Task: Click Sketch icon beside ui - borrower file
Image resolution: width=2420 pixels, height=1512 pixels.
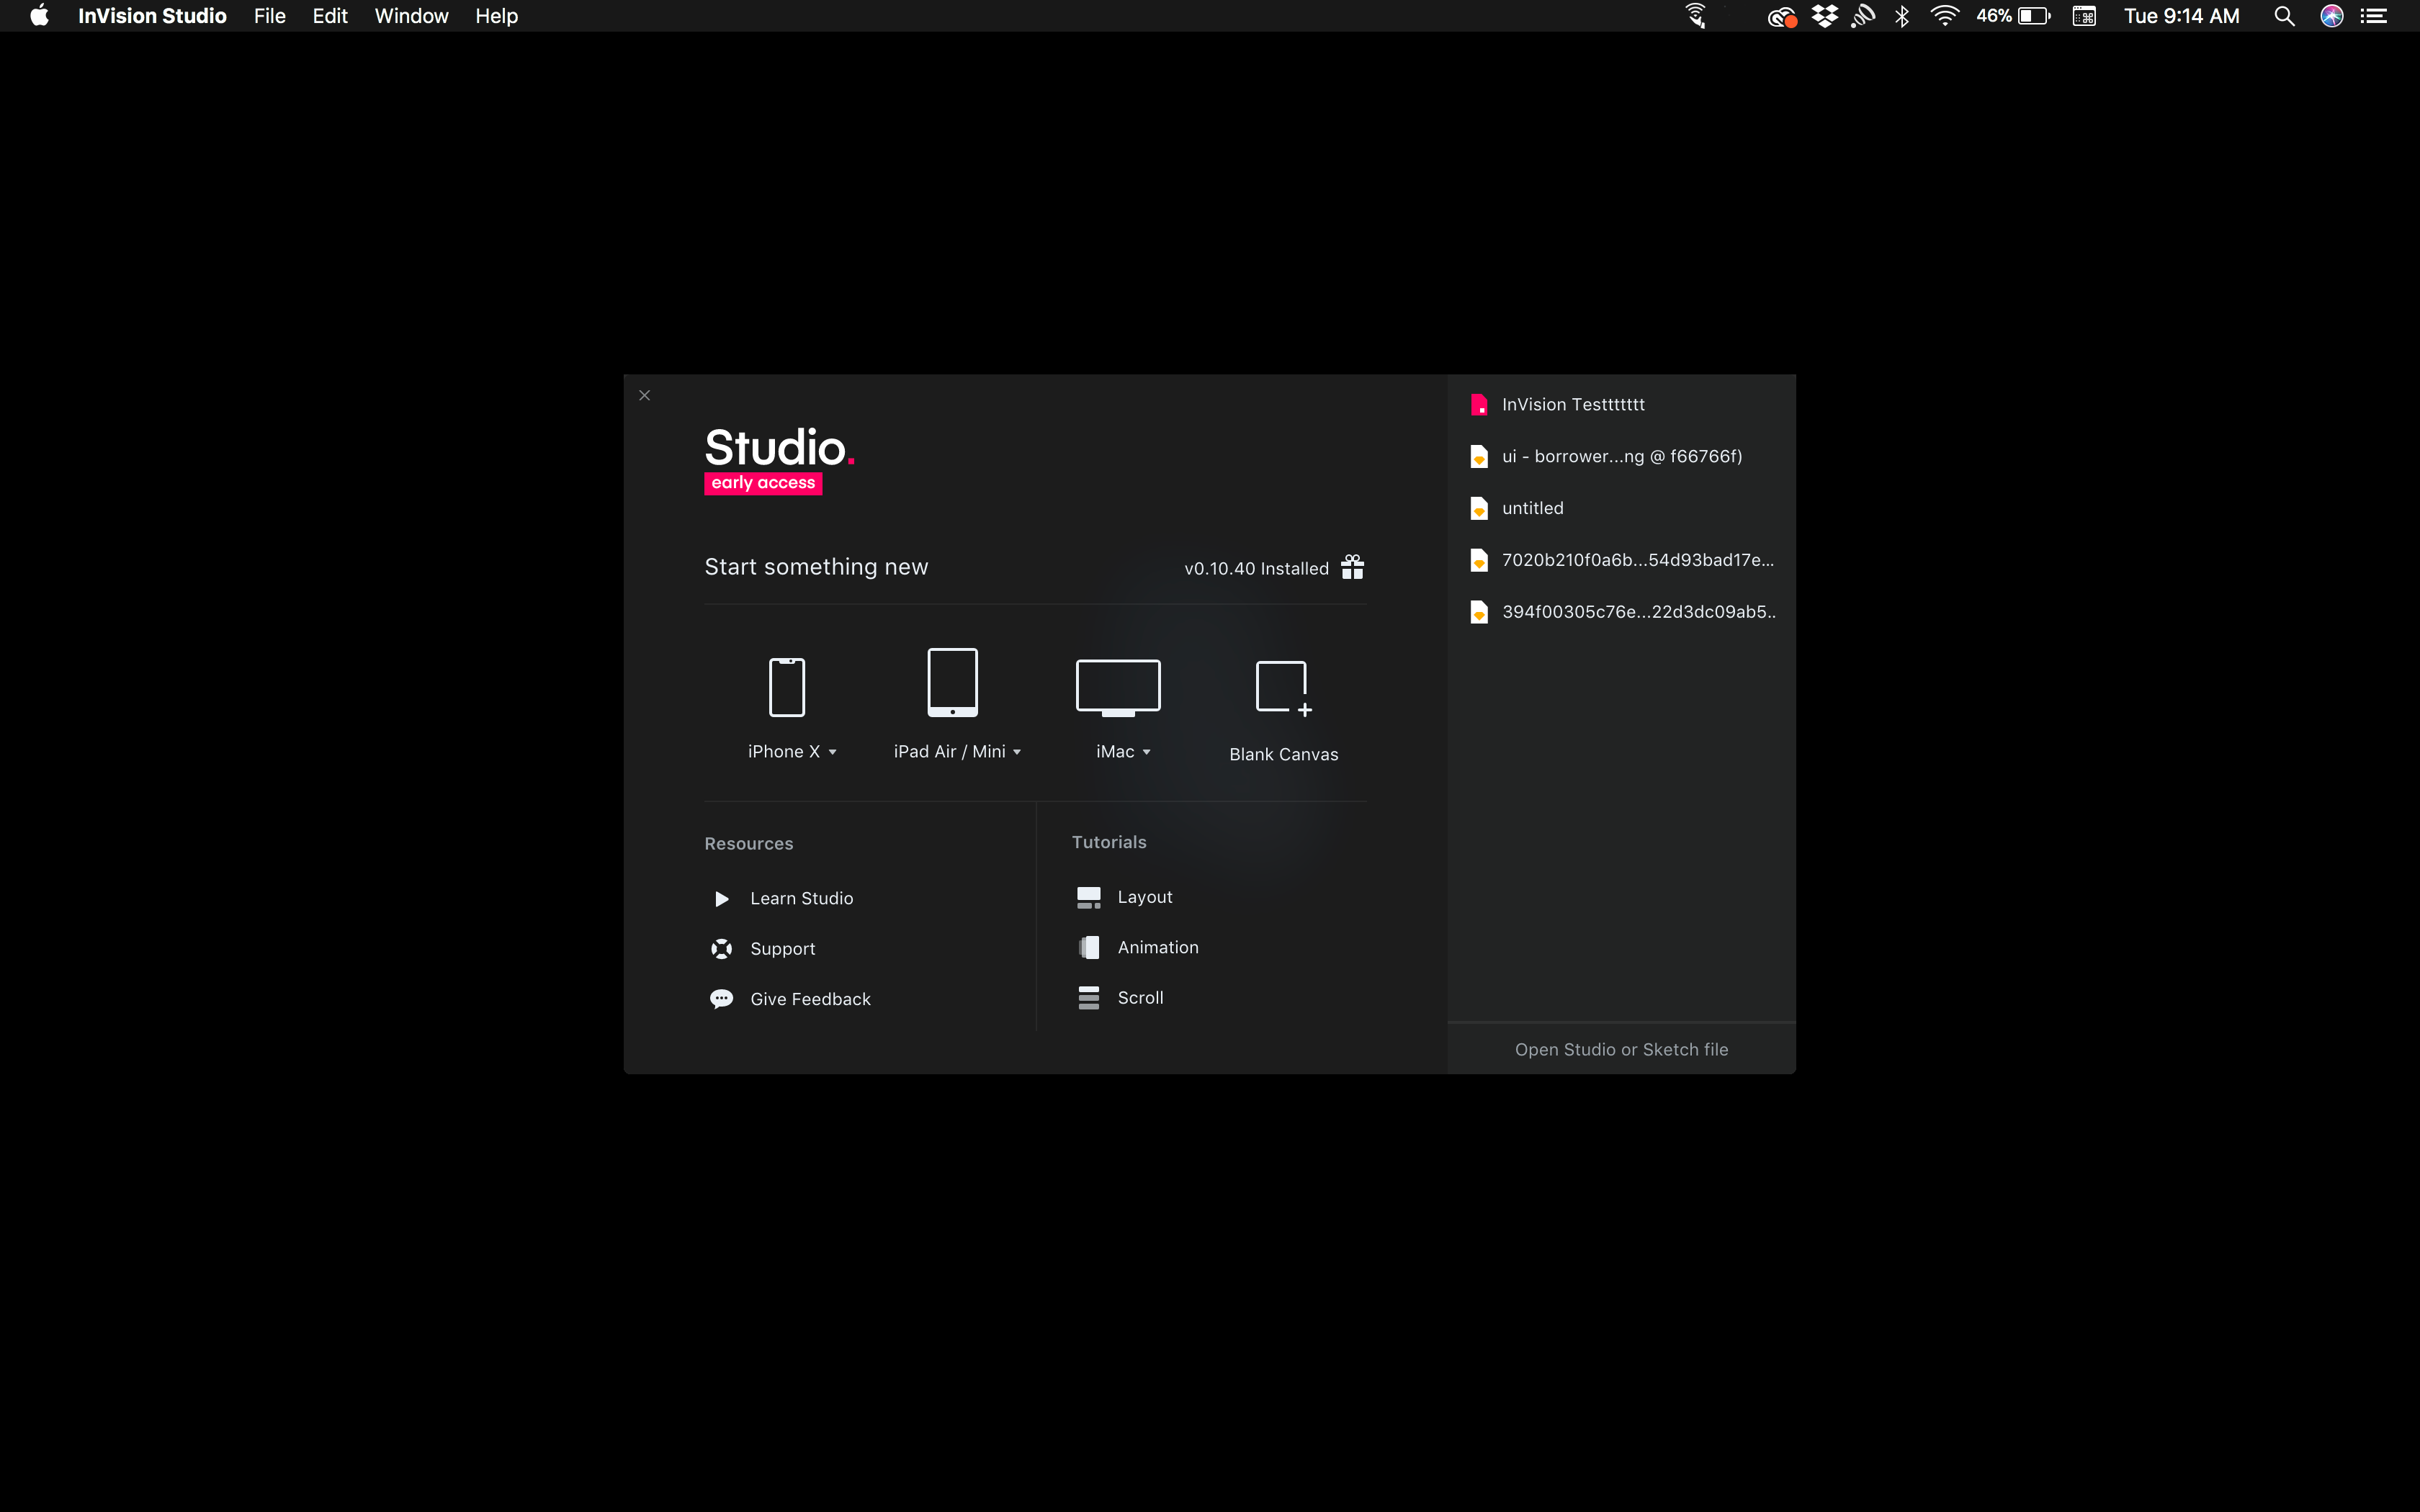Action: tap(1479, 457)
